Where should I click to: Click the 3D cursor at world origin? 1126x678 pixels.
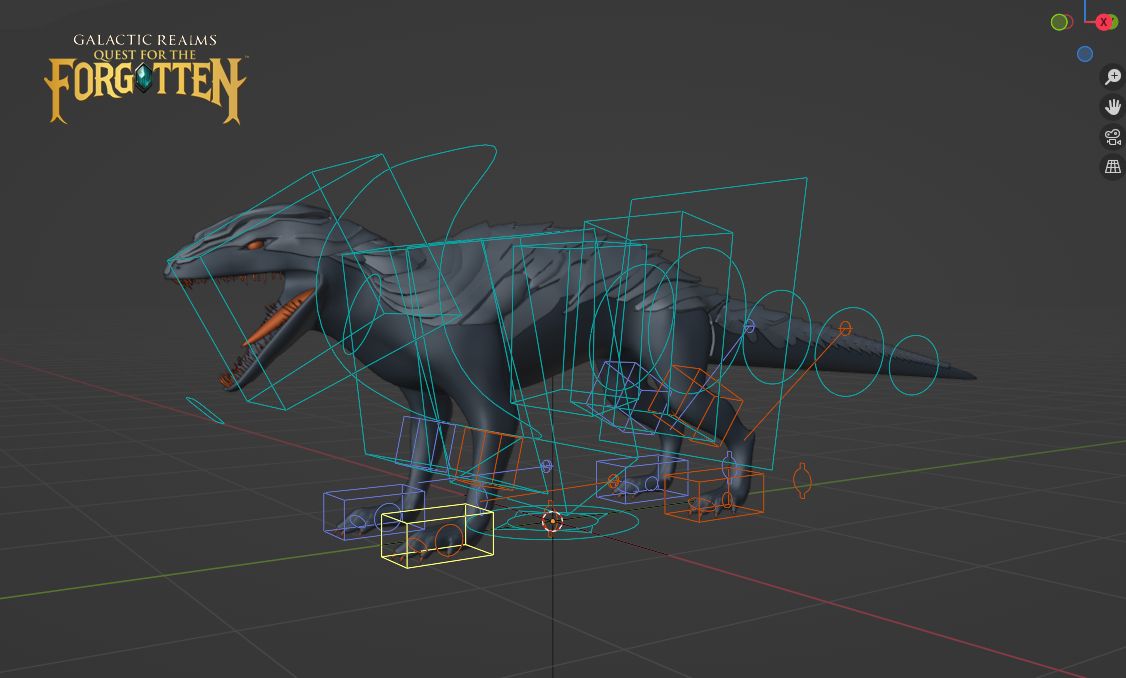(552, 522)
